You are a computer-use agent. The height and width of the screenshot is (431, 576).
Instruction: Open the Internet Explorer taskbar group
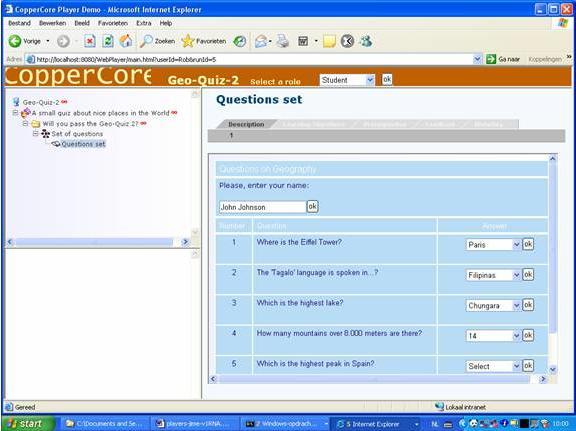(x=376, y=424)
